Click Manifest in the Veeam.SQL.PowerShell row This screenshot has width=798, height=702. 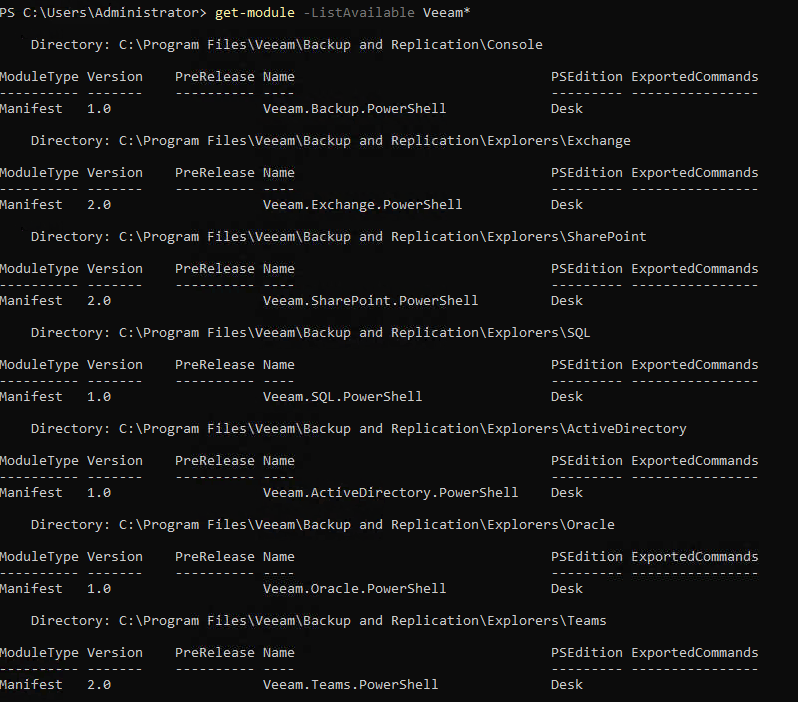point(31,397)
